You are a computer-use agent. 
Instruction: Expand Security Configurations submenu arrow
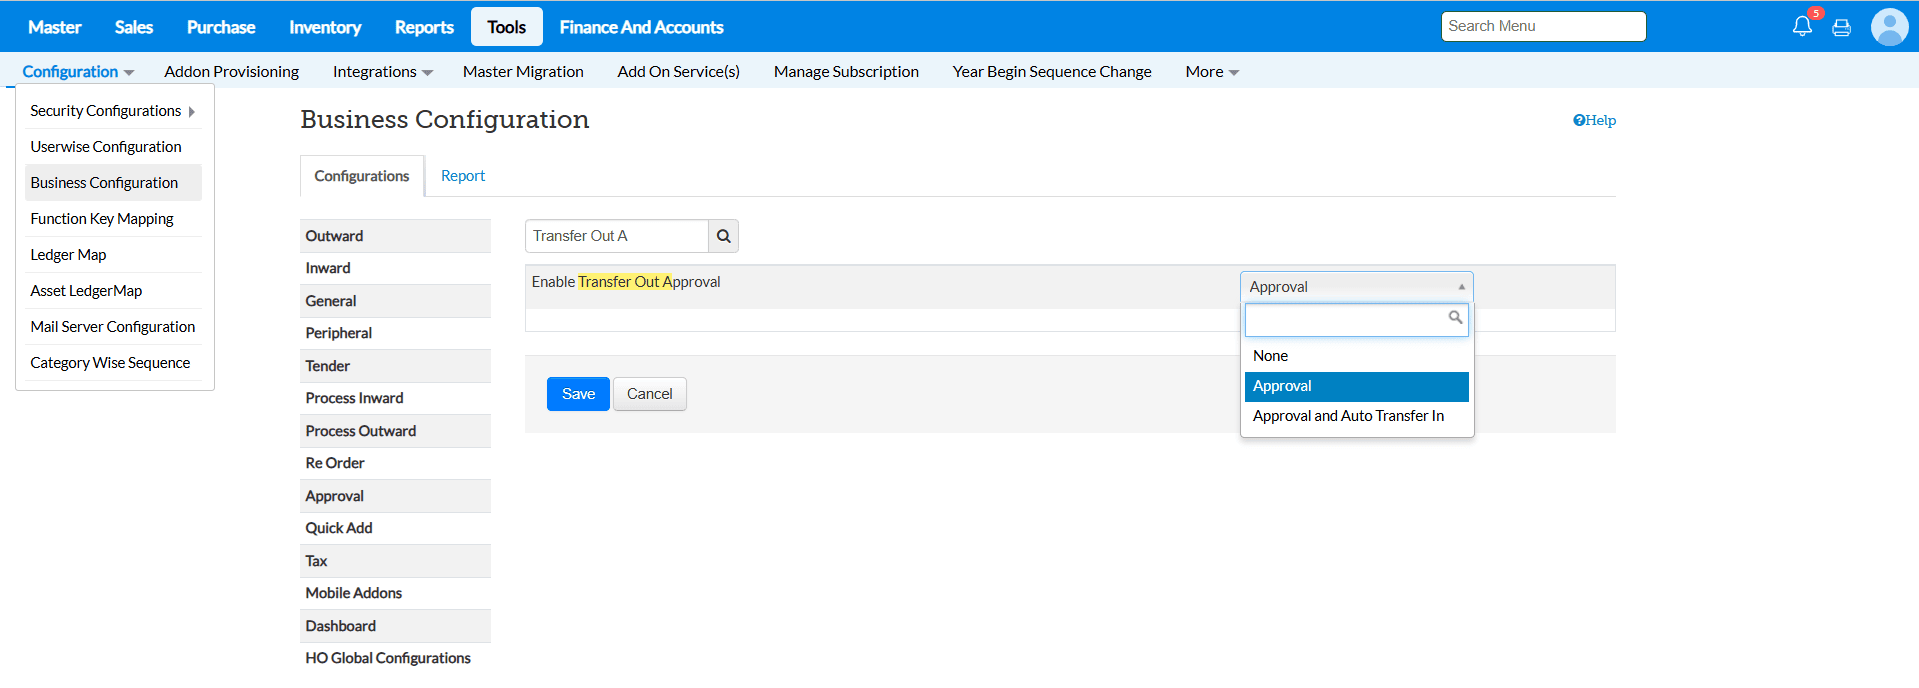coord(191,112)
